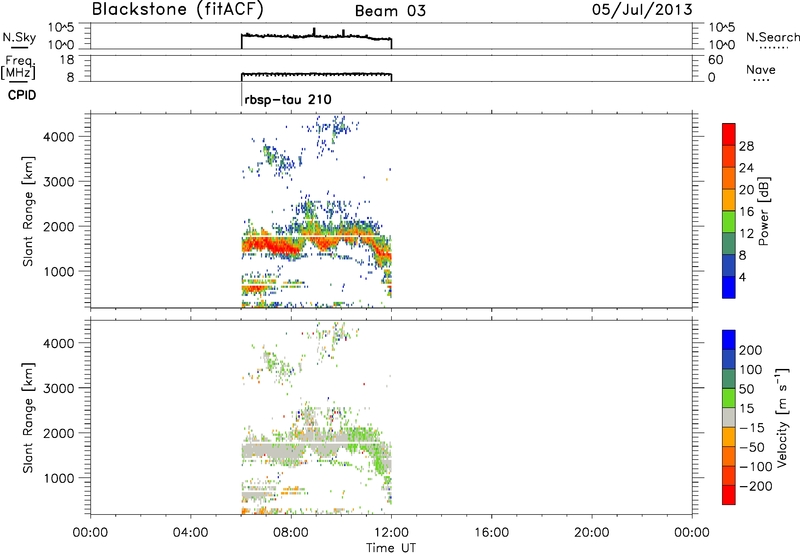Click the "18" frequency axis tick
Viewport: 800px width, 554px height.
[x=67, y=60]
